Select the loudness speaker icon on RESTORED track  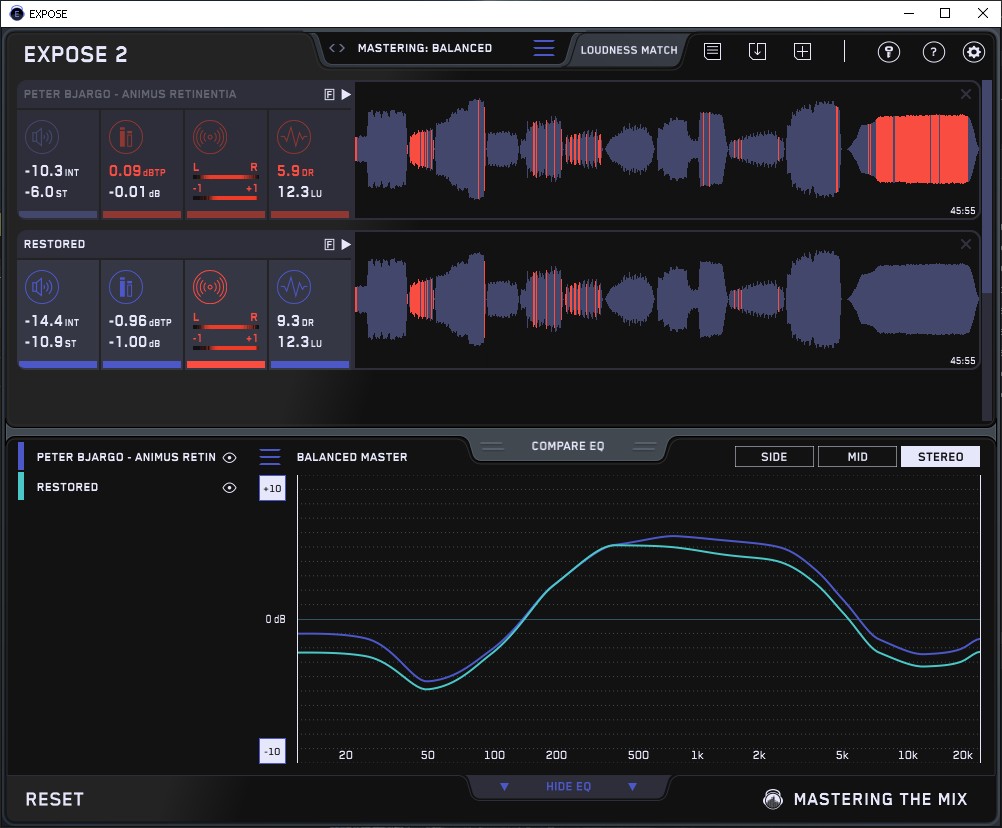(x=42, y=287)
